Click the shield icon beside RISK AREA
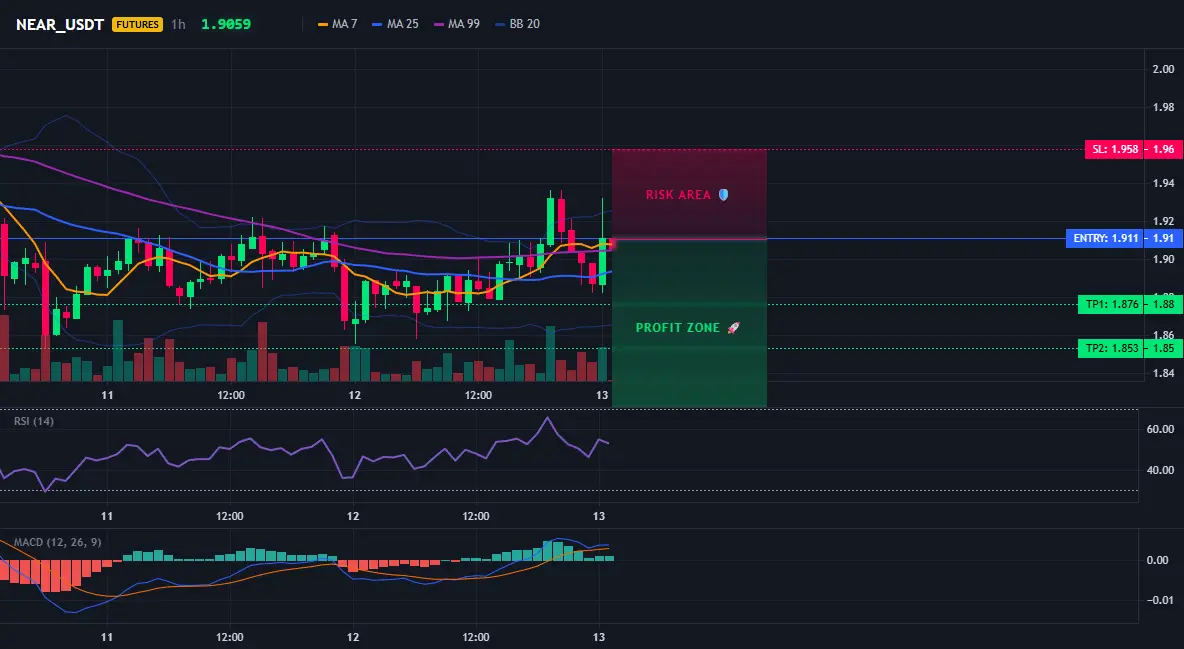This screenshot has height=649, width=1184. (723, 195)
